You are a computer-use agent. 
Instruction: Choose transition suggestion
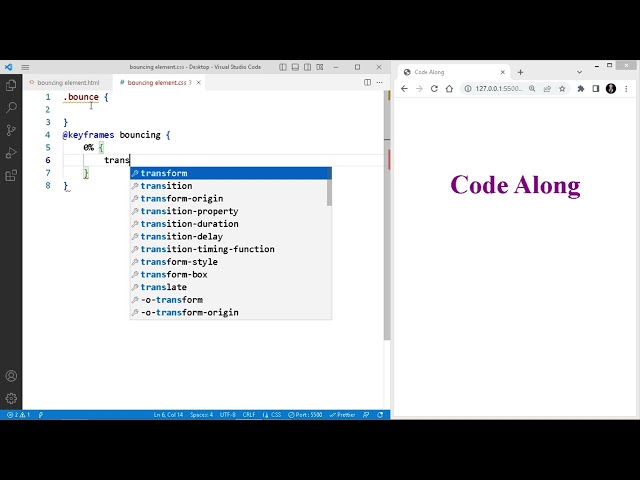coord(229,186)
